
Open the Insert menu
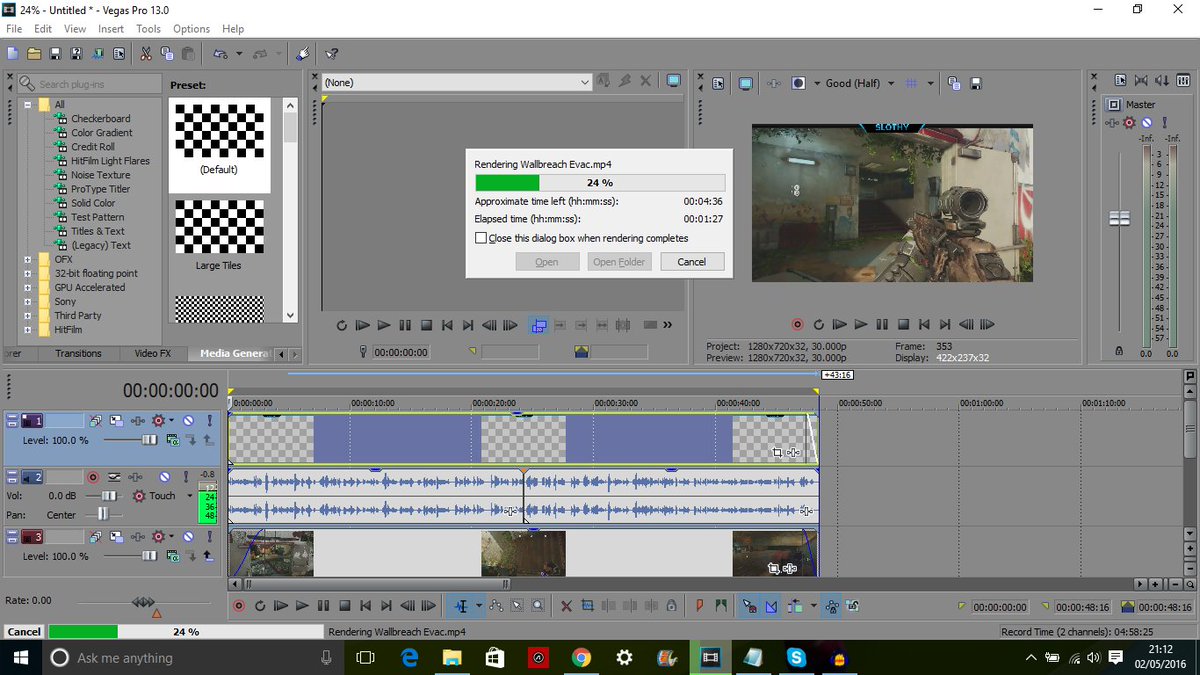111,29
